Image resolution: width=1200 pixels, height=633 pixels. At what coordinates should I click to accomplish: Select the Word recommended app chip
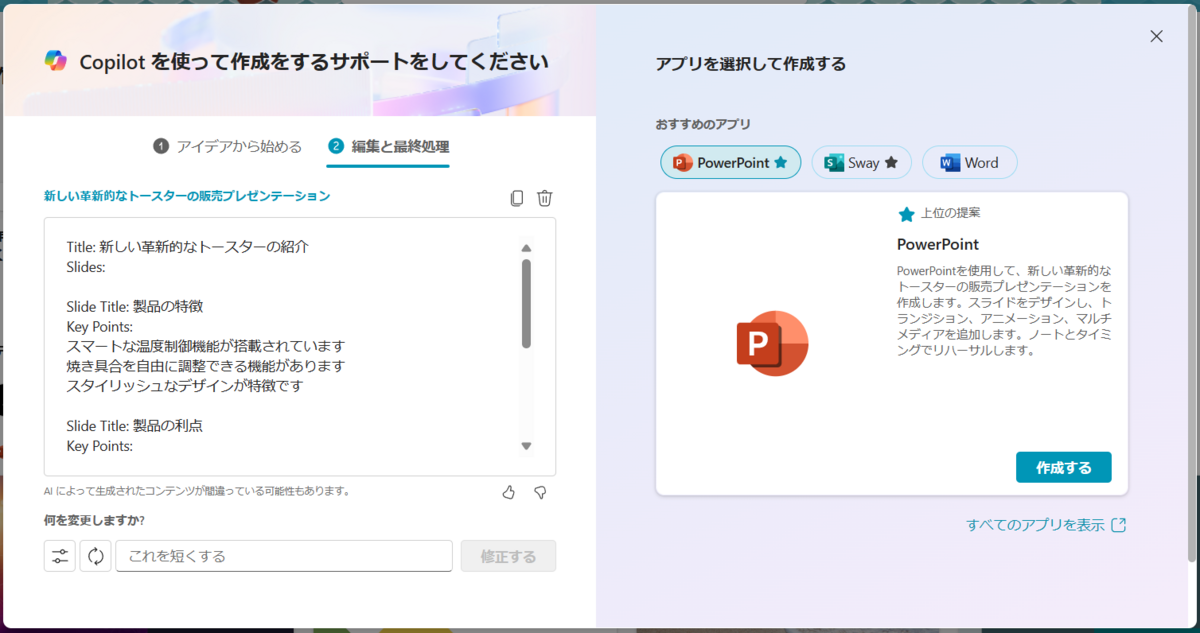pyautogui.click(x=969, y=162)
